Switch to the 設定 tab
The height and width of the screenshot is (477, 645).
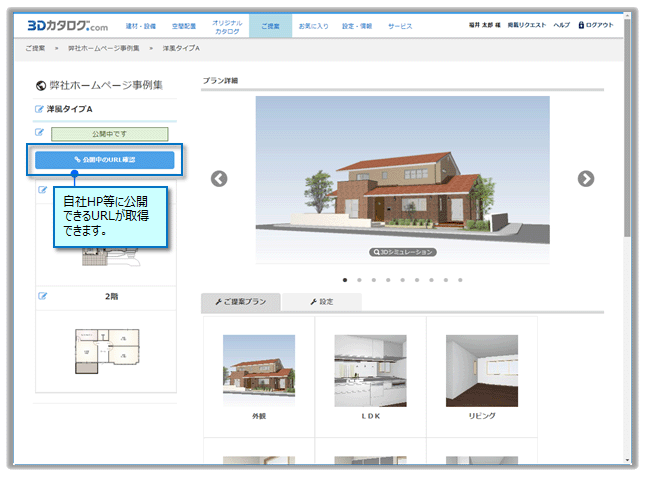[321, 302]
